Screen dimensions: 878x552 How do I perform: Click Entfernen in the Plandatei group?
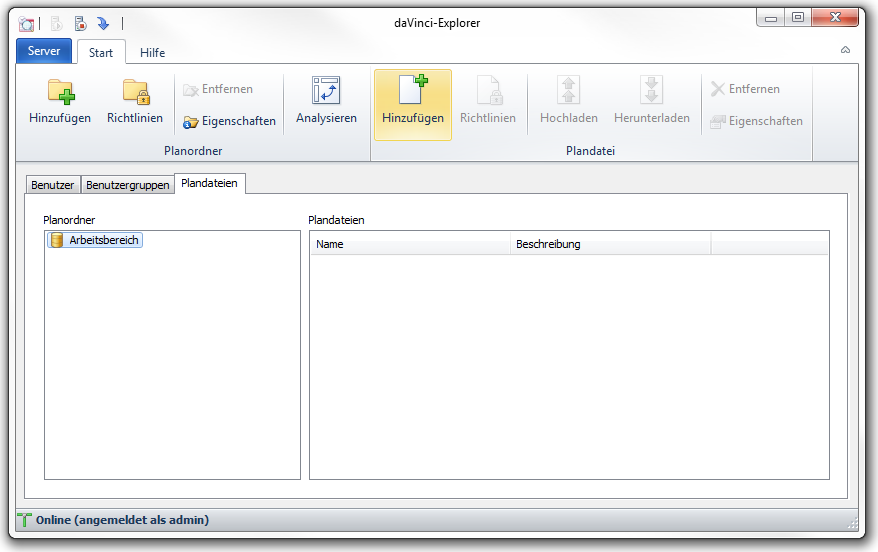pos(745,89)
